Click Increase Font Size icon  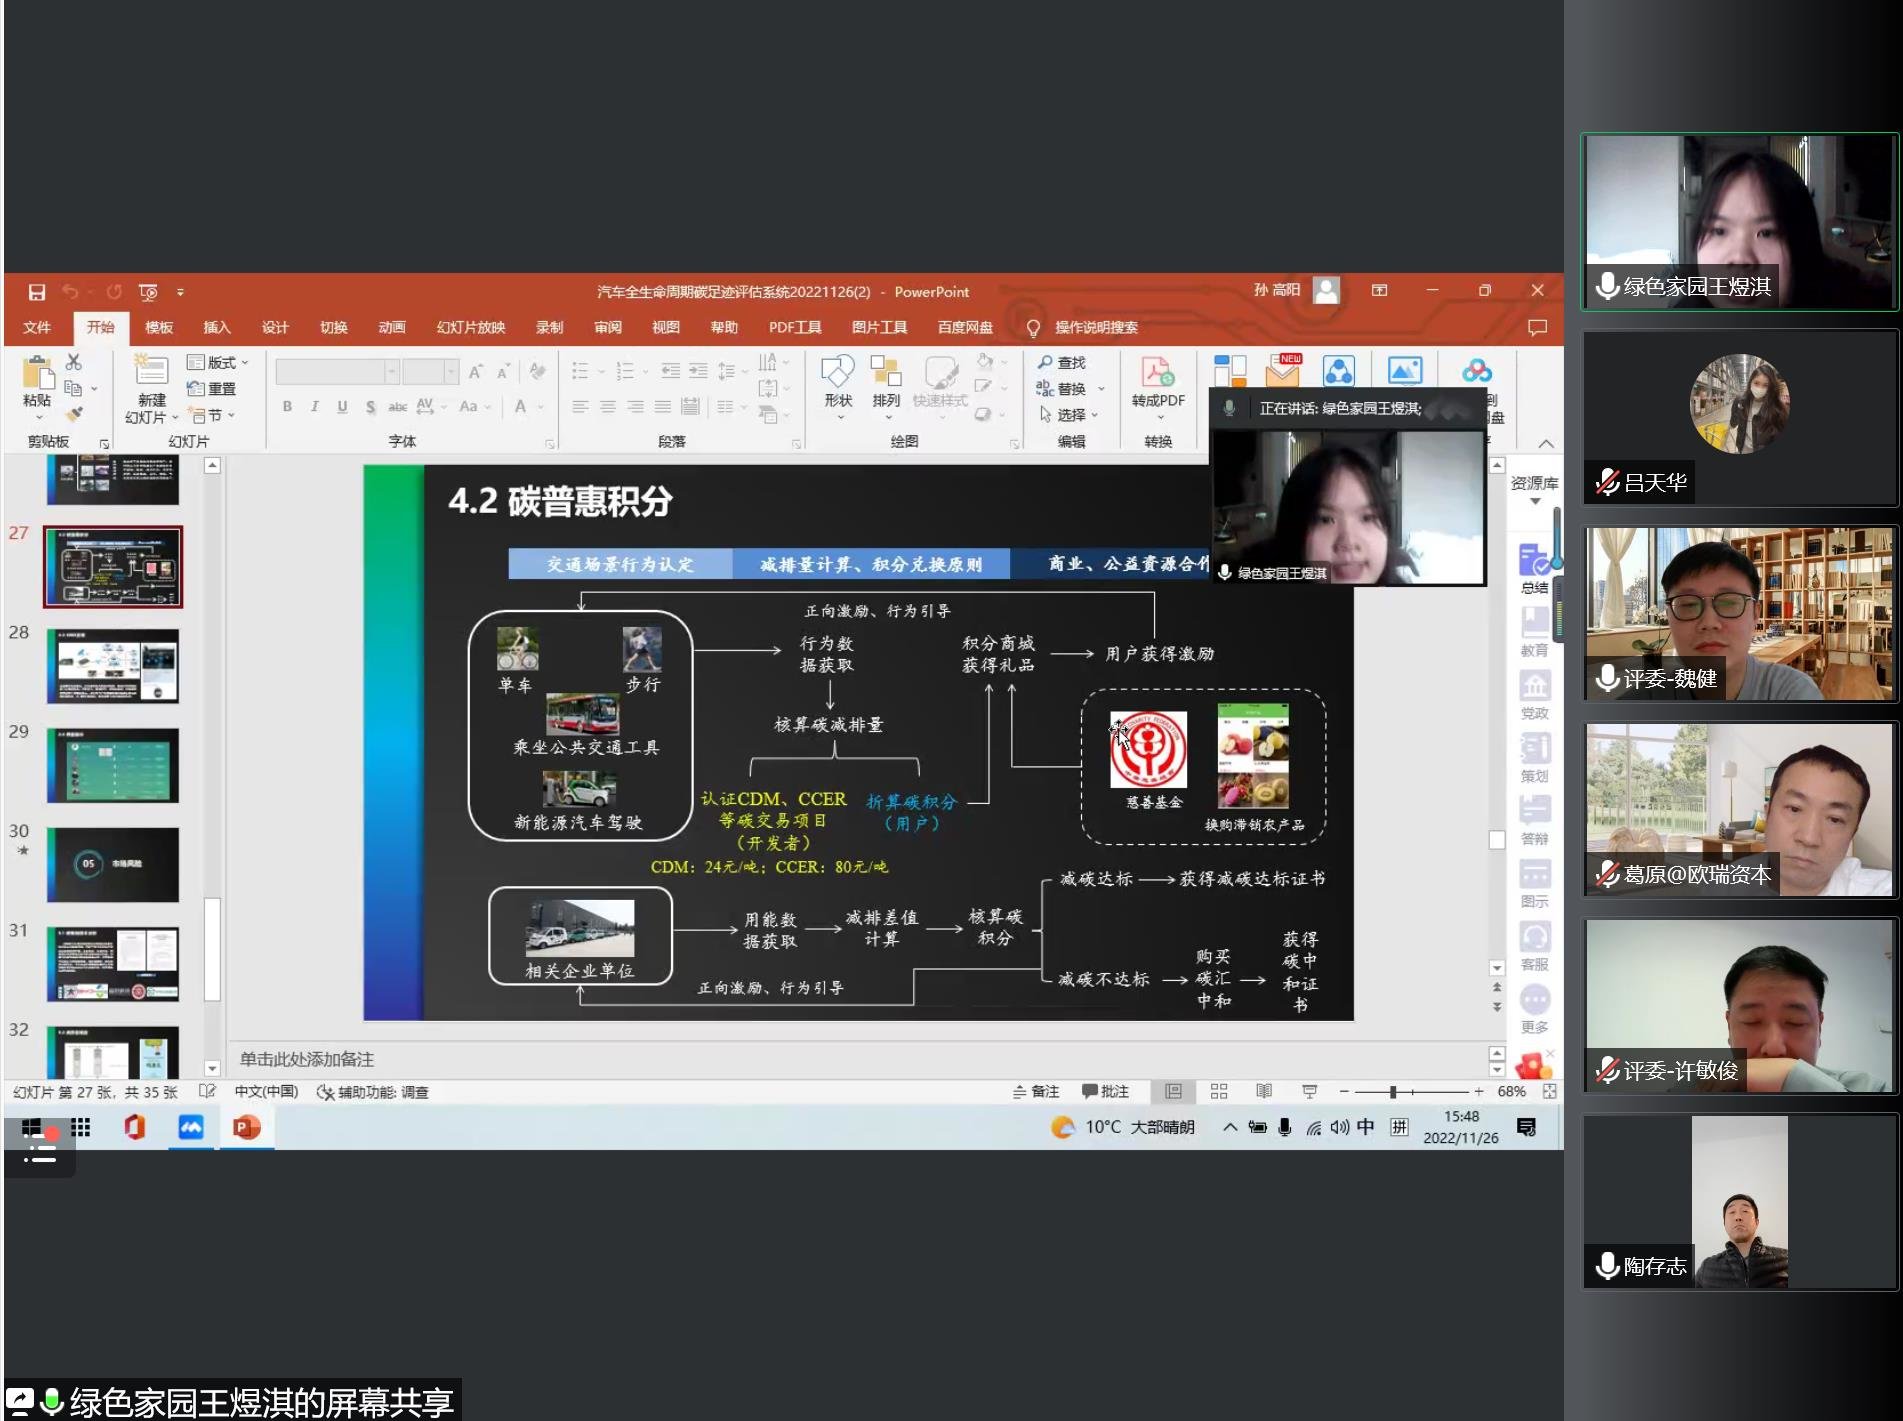click(476, 372)
